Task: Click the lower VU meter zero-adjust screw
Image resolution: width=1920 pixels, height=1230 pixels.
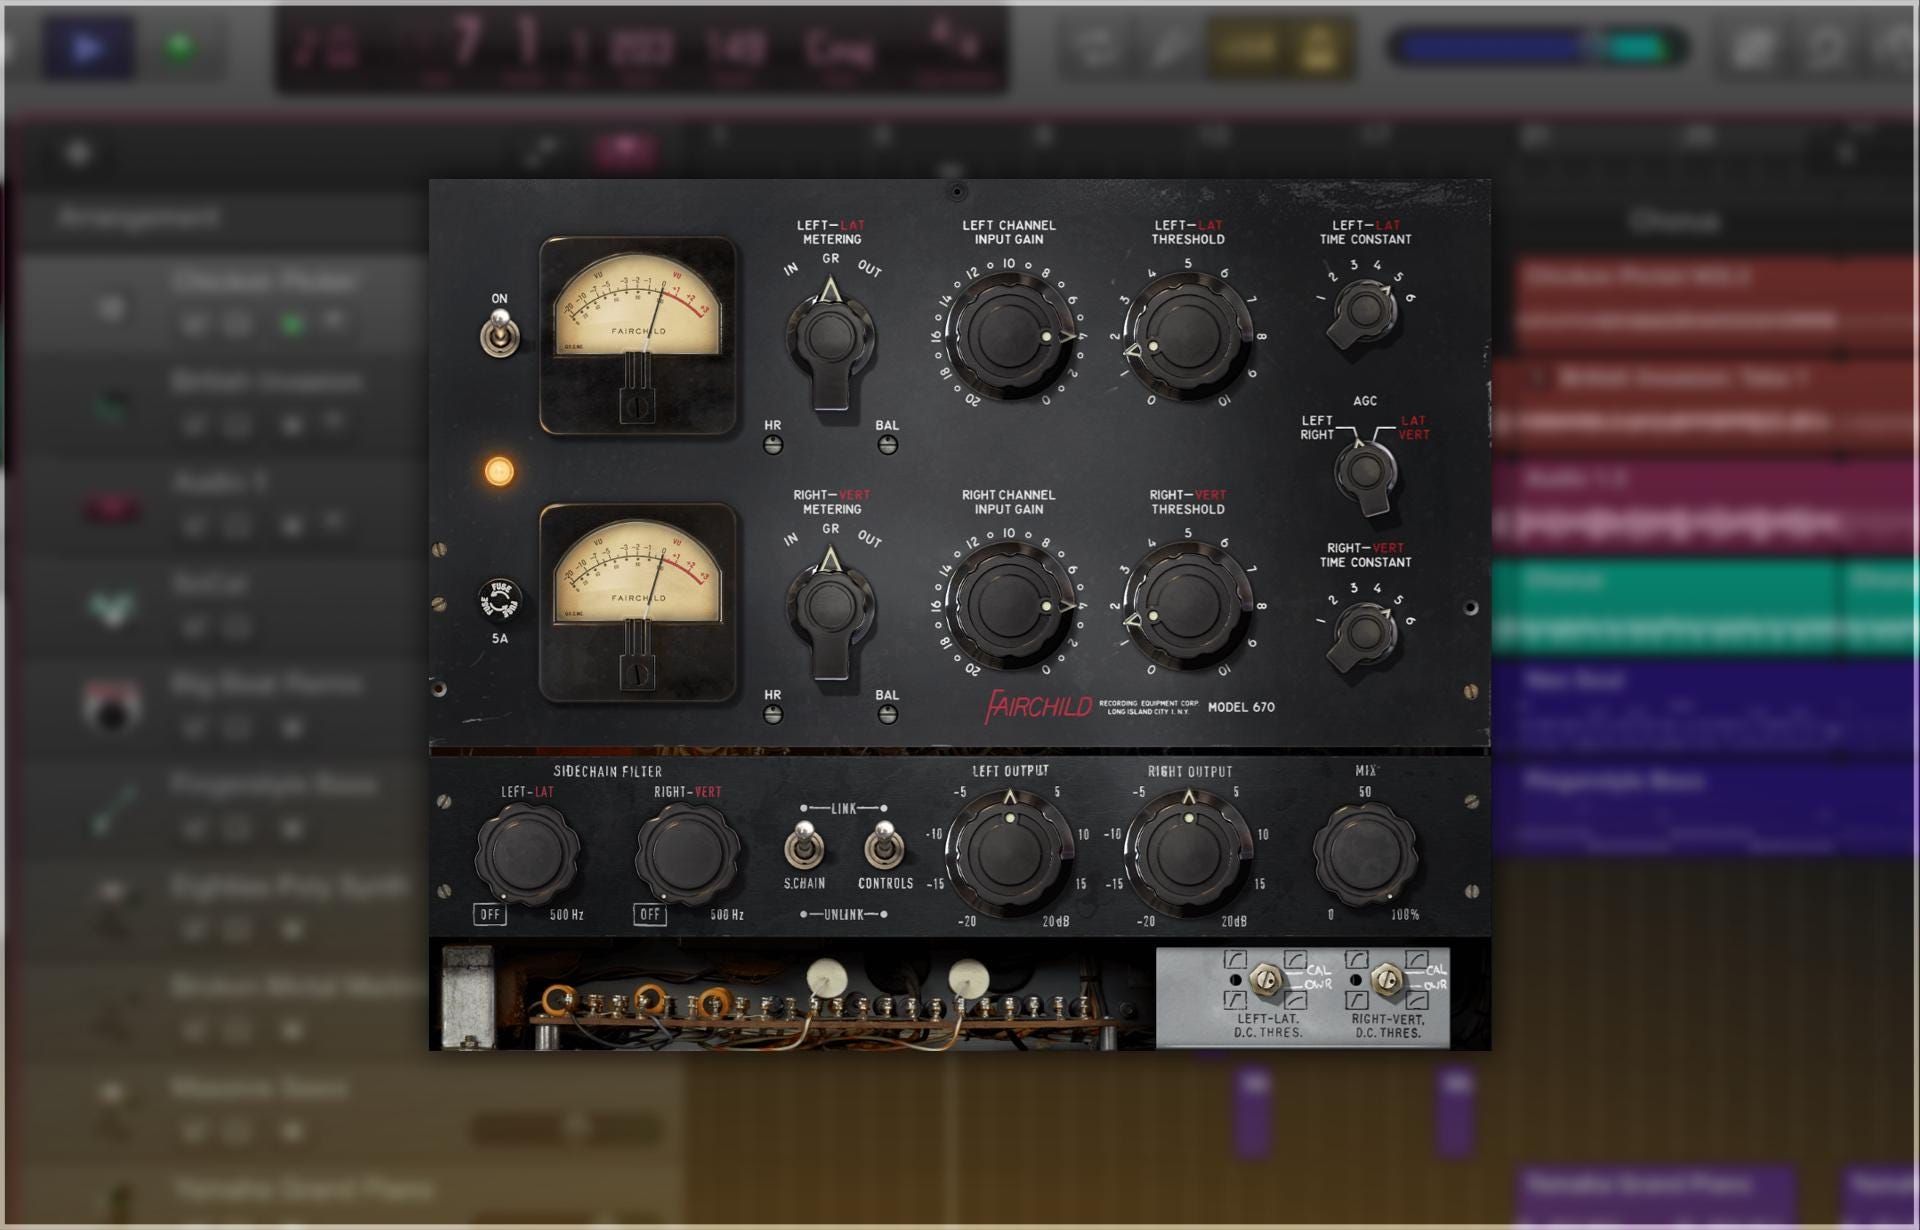Action: click(x=637, y=675)
